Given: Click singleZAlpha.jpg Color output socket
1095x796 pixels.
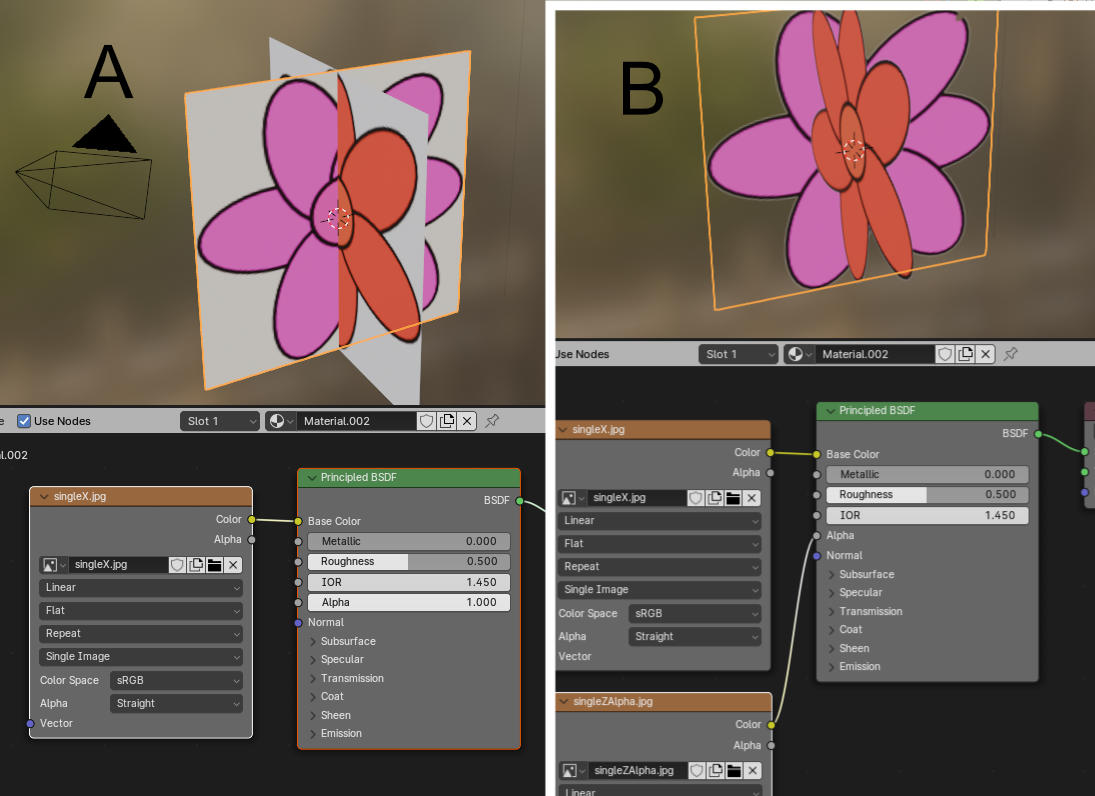Looking at the screenshot, I should pyautogui.click(x=771, y=725).
